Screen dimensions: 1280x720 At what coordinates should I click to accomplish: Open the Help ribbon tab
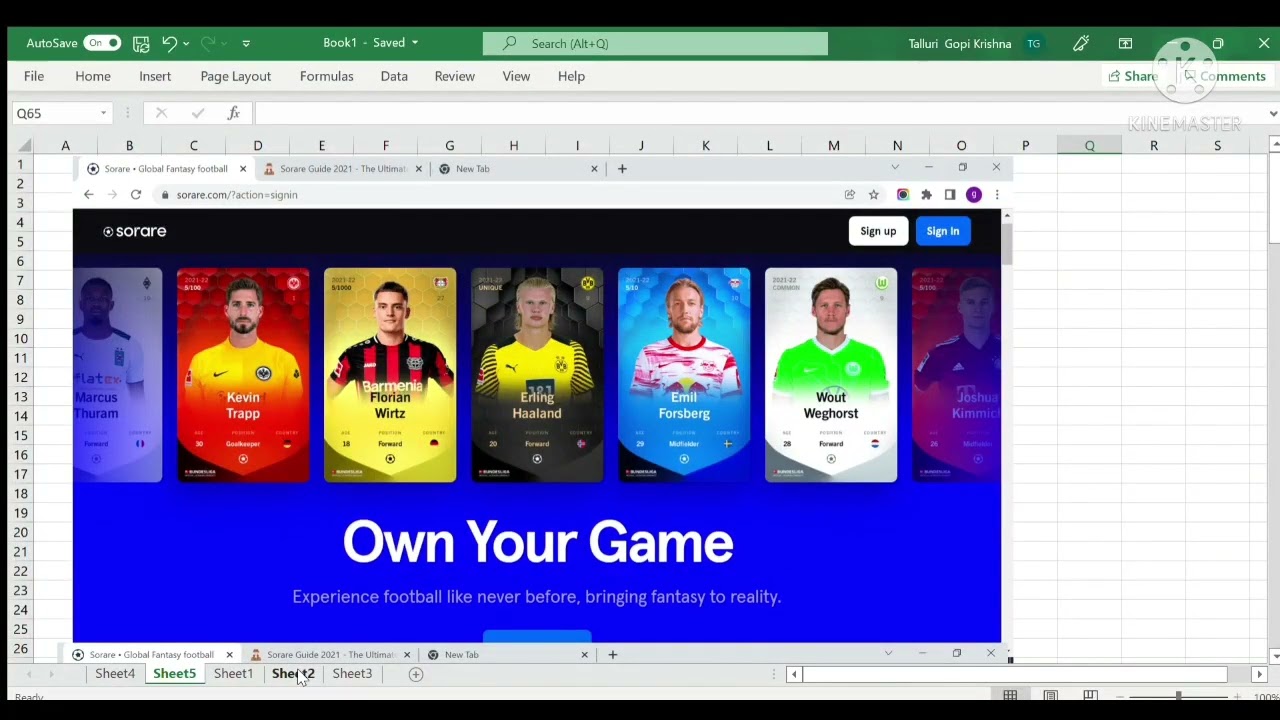click(x=571, y=76)
